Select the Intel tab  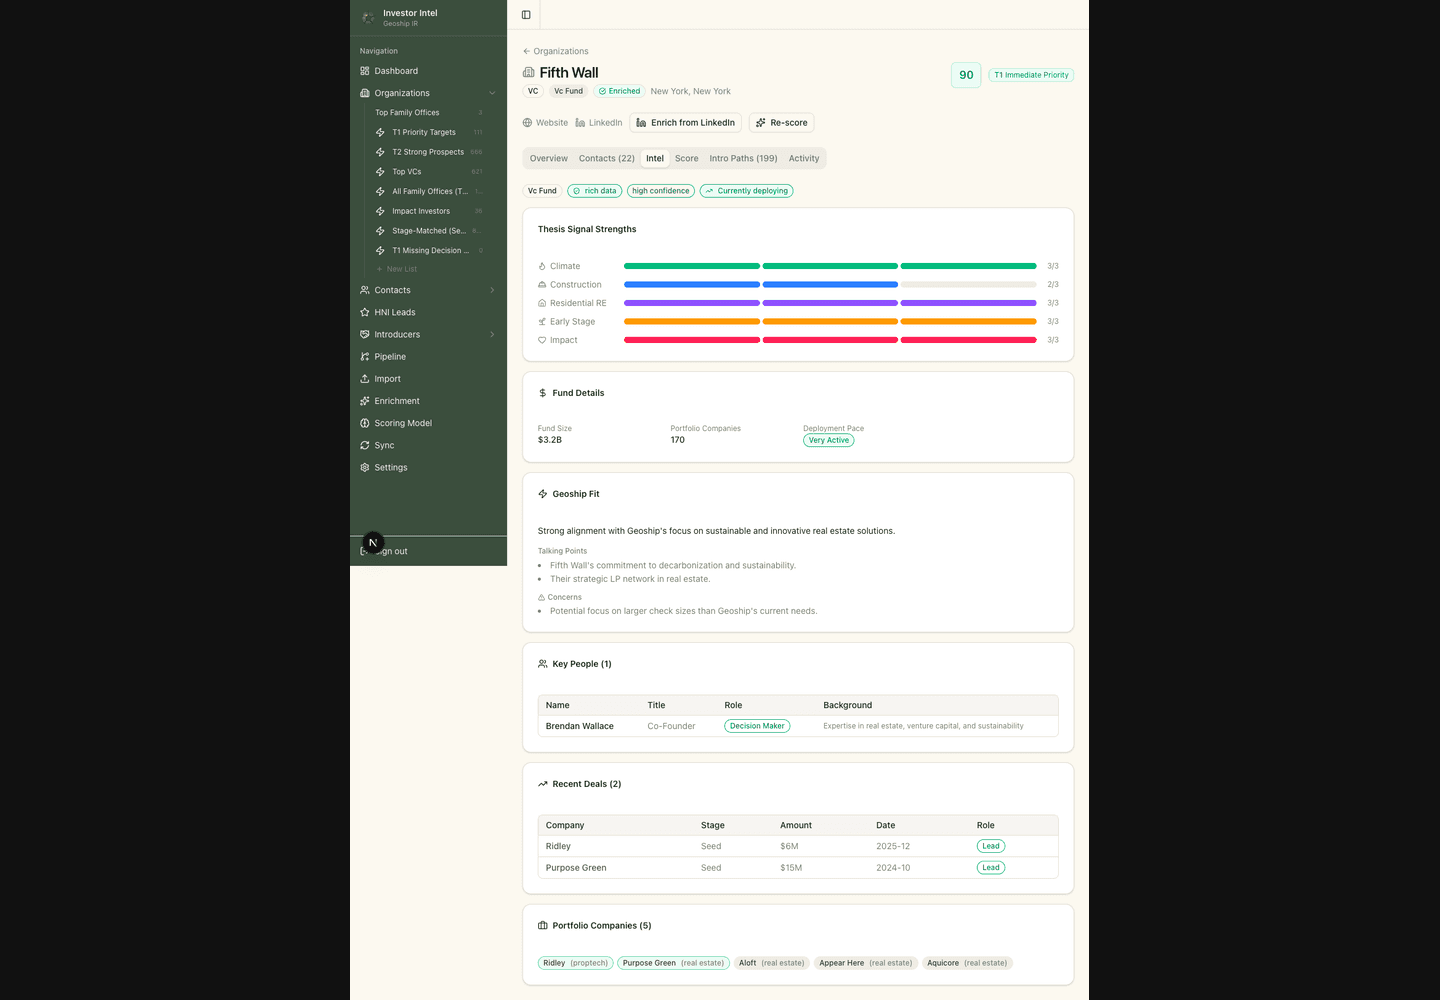coord(655,158)
